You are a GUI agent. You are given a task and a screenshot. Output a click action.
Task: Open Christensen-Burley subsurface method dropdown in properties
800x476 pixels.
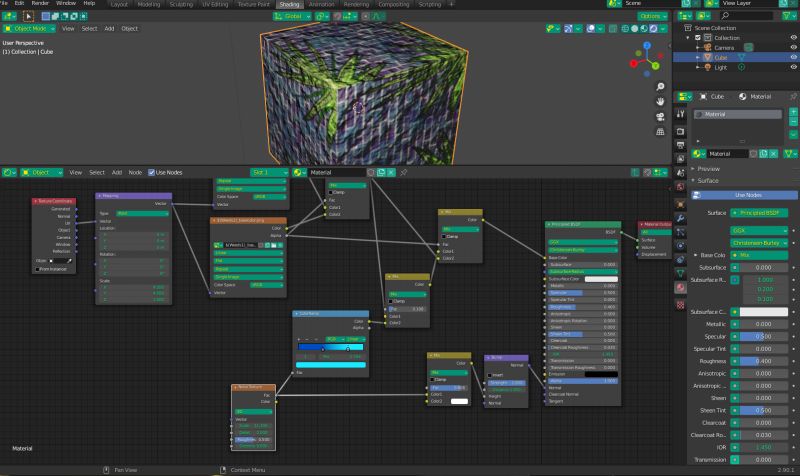pyautogui.click(x=759, y=243)
